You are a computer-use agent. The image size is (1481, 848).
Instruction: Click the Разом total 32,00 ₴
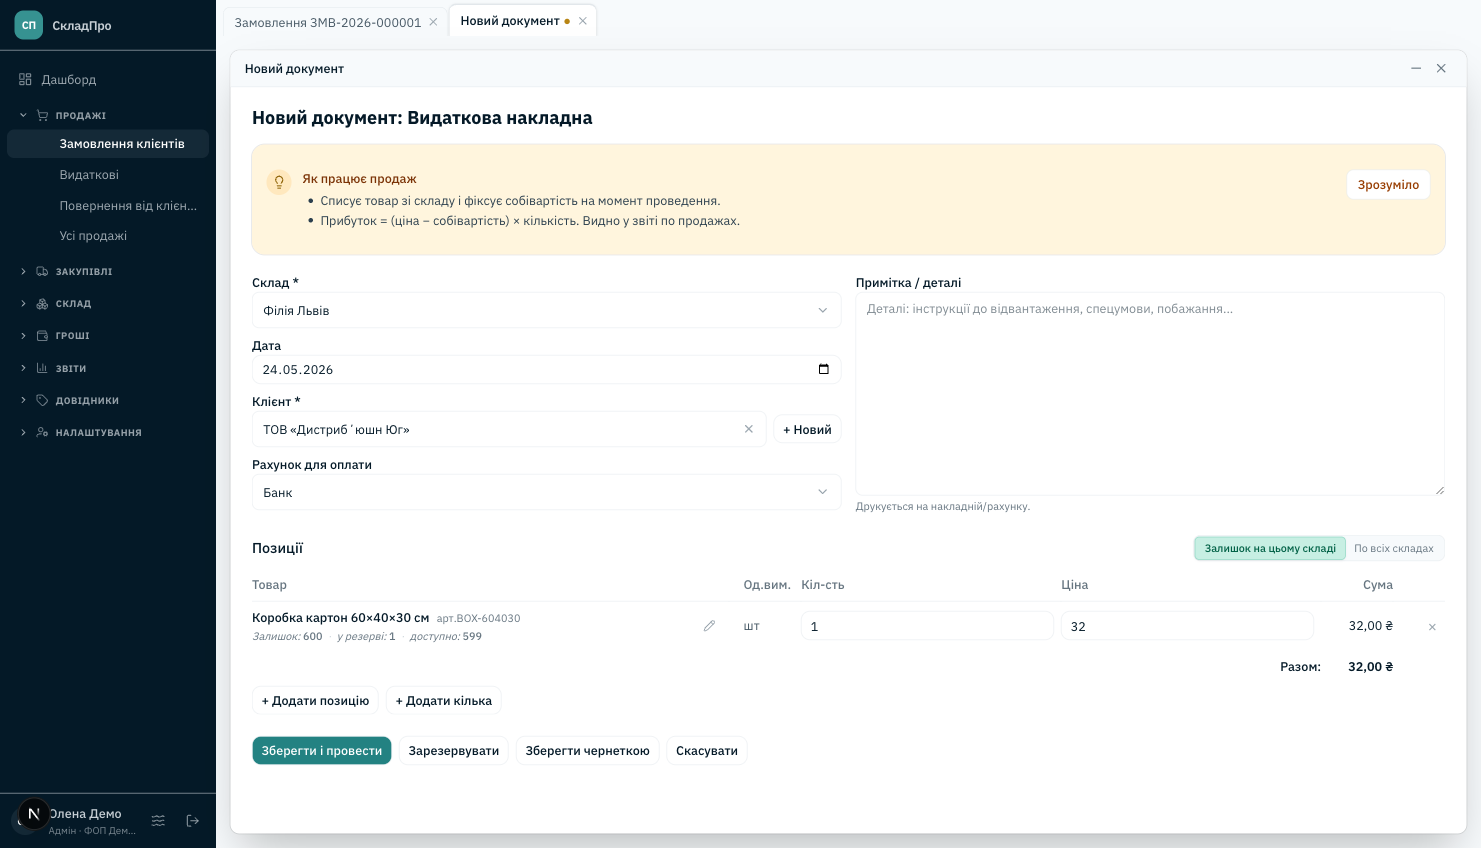coord(1371,667)
